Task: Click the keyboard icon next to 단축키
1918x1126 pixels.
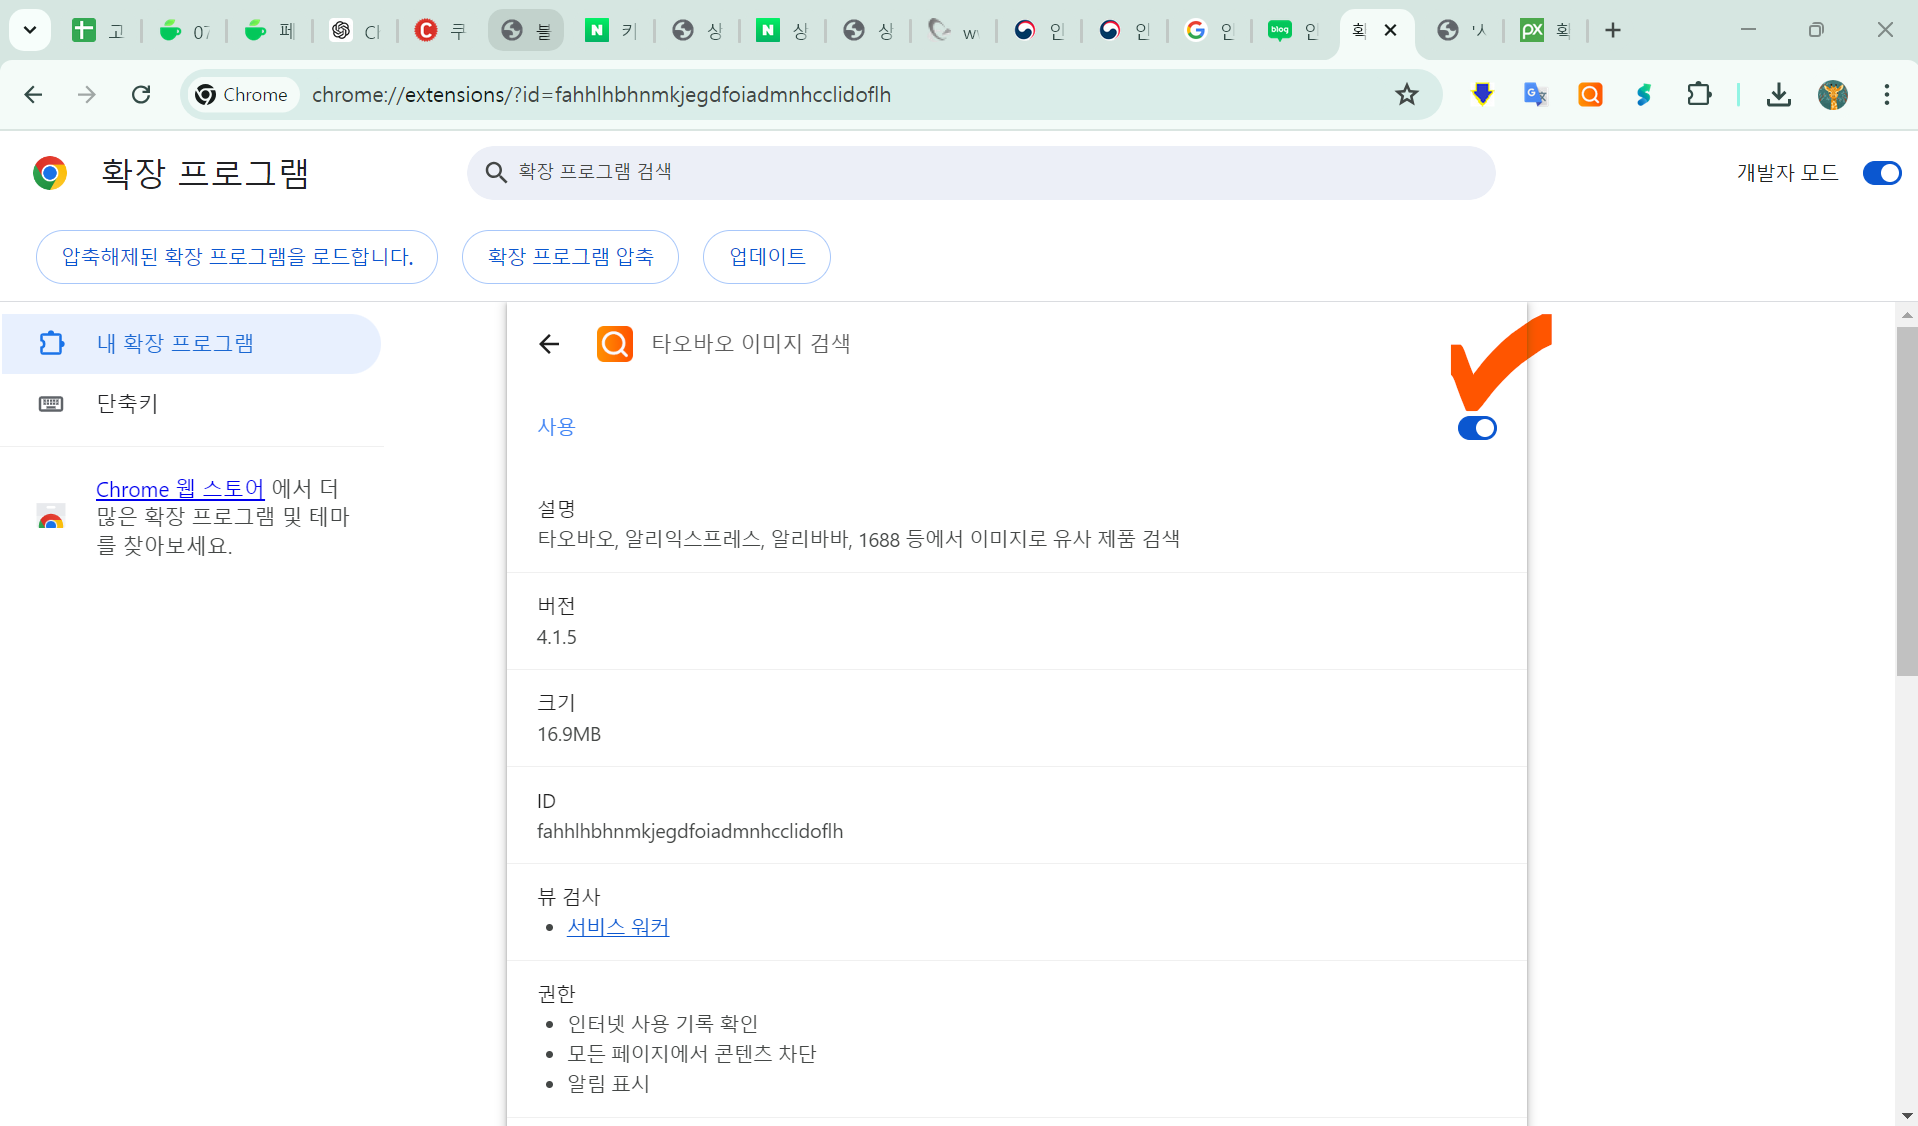Action: (51, 404)
